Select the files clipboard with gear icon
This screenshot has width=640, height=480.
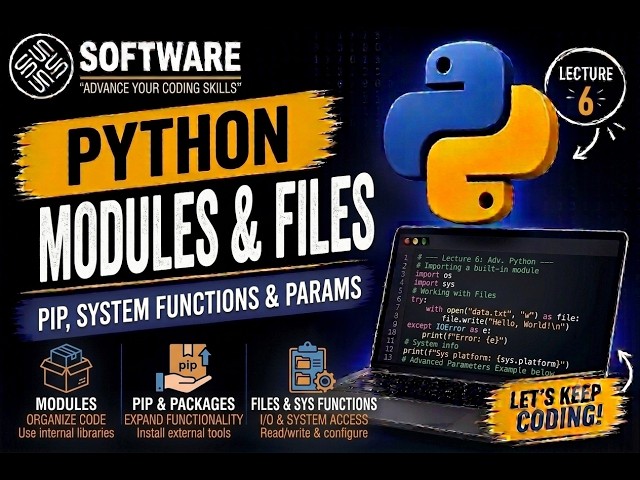(x=311, y=367)
